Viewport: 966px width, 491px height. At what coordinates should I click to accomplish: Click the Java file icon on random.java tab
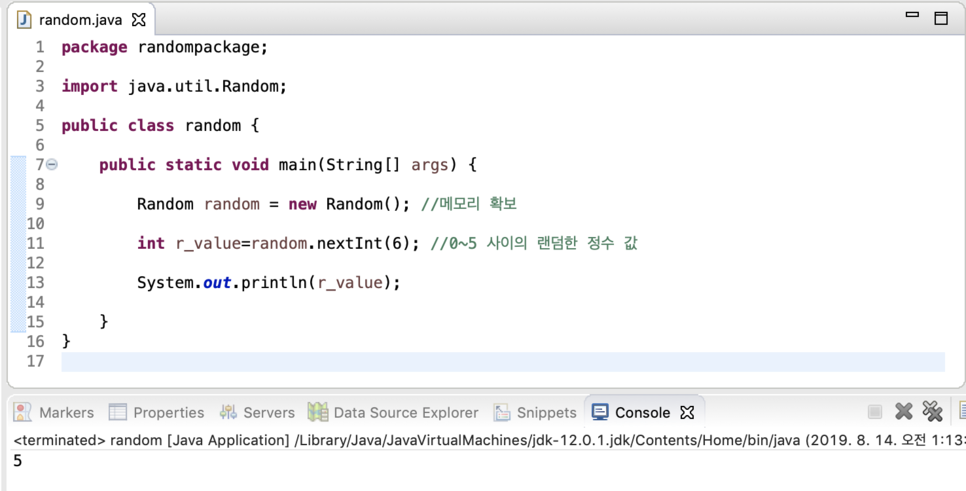(24, 20)
